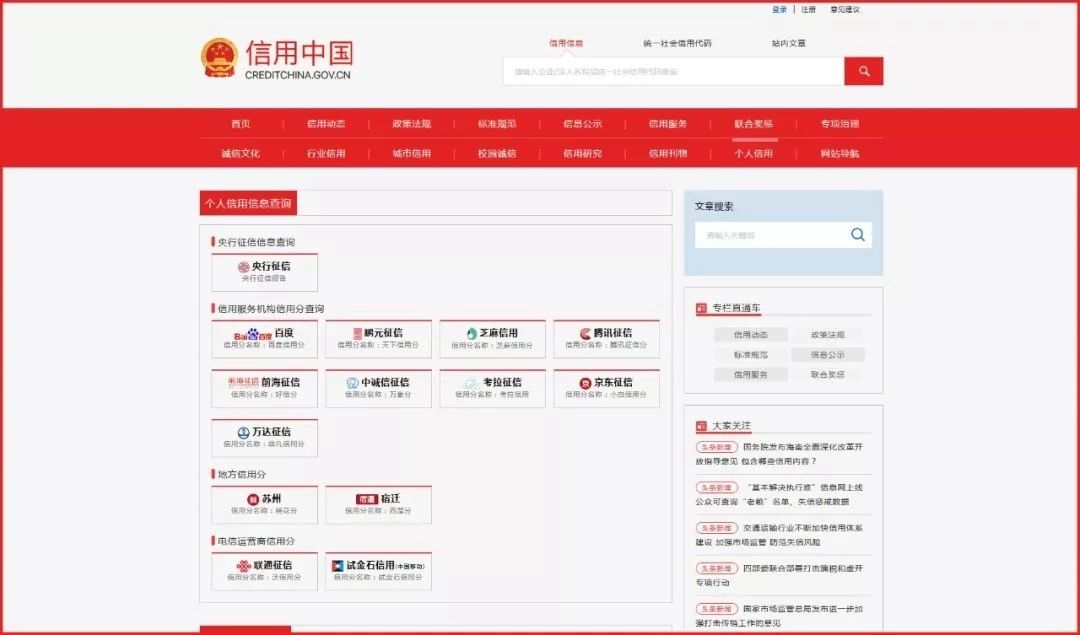Screen dimensions: 1080x635
Task: Go to 个人信用 in the navigation bar
Action: [x=753, y=154]
